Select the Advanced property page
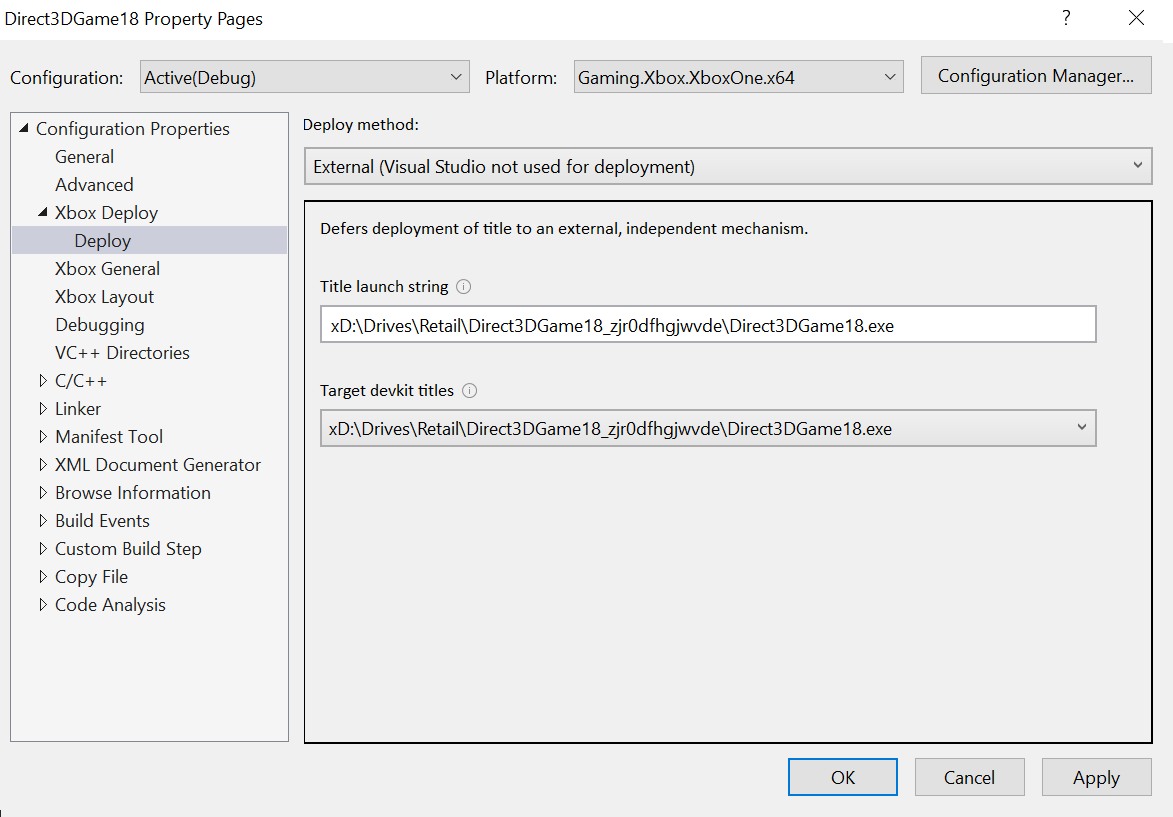This screenshot has width=1173, height=817. (94, 185)
